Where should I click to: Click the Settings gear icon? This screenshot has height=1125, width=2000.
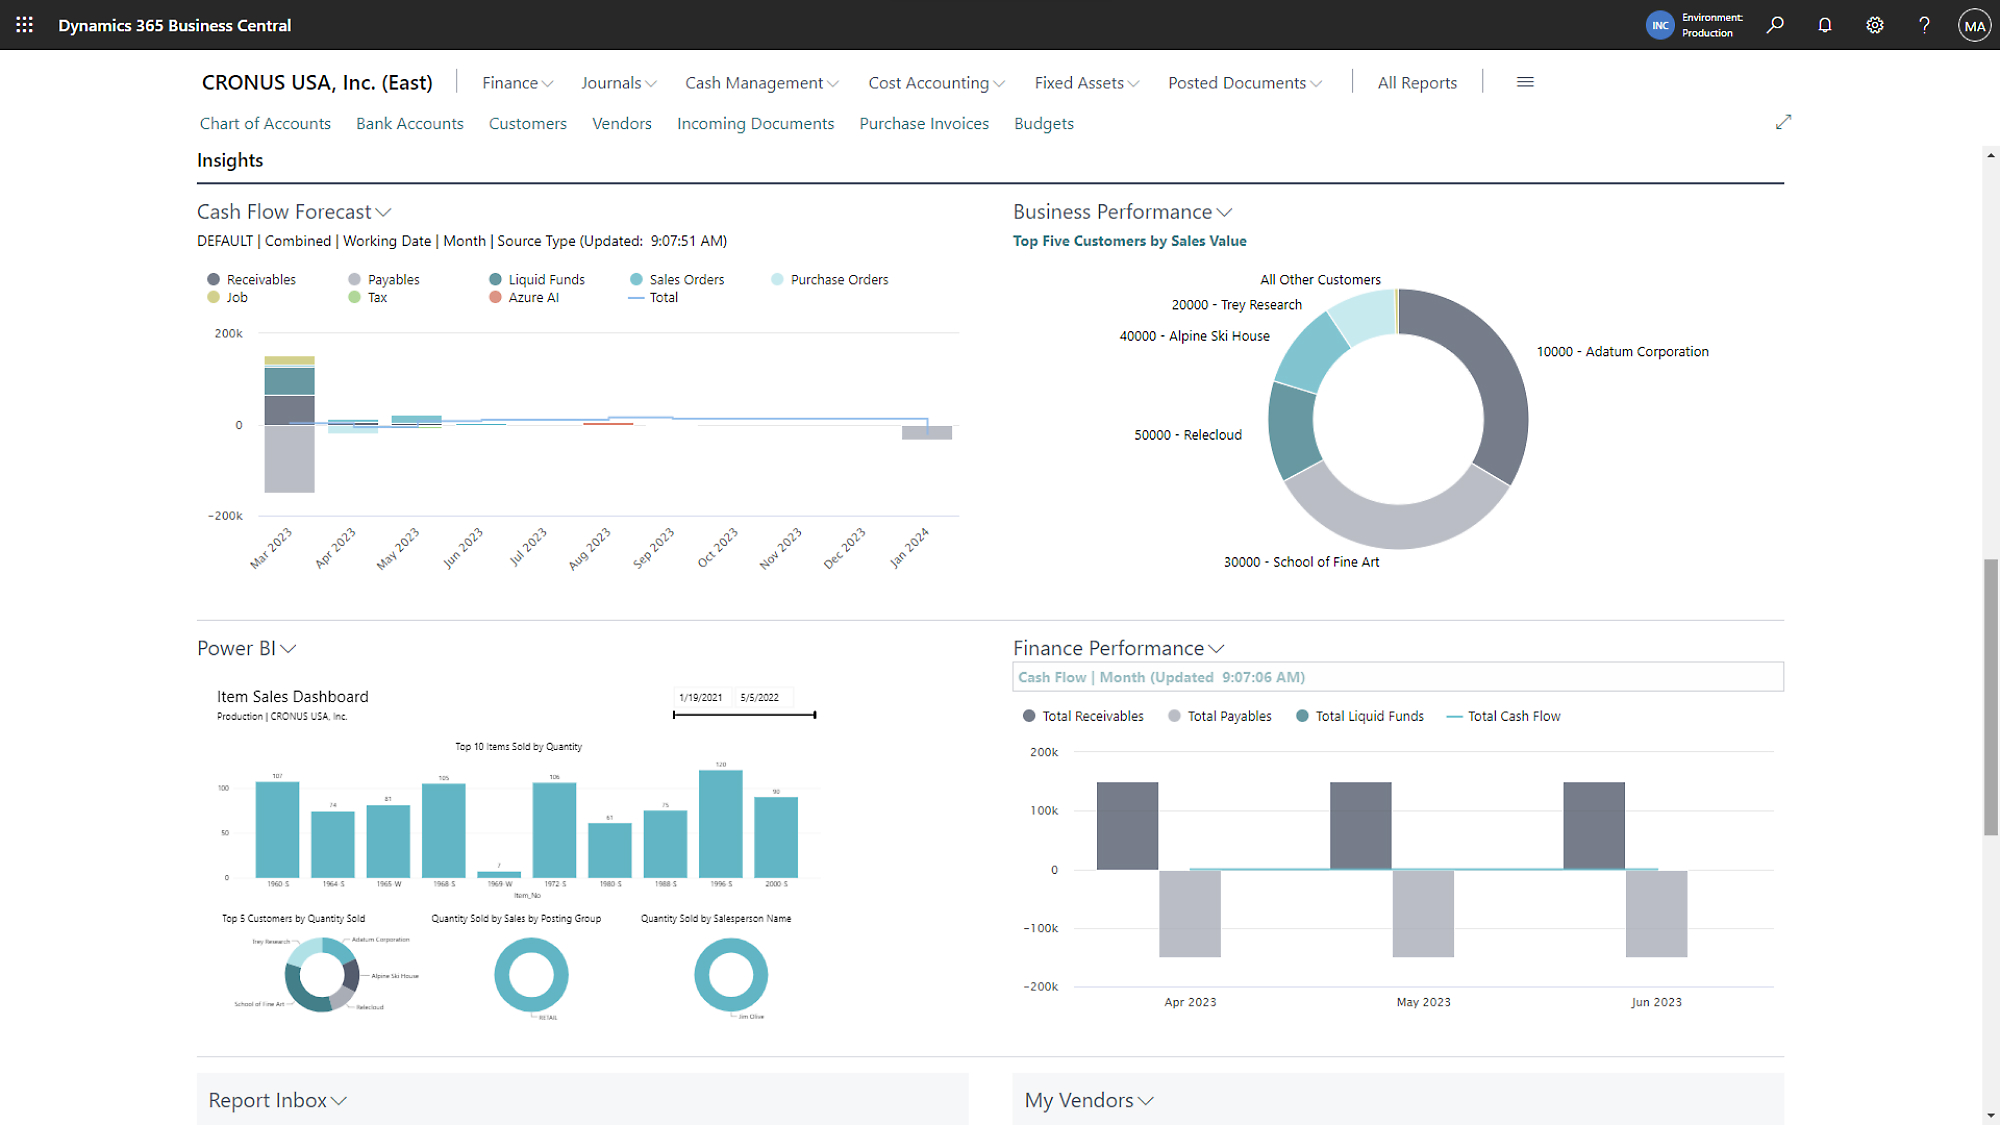coord(1875,25)
